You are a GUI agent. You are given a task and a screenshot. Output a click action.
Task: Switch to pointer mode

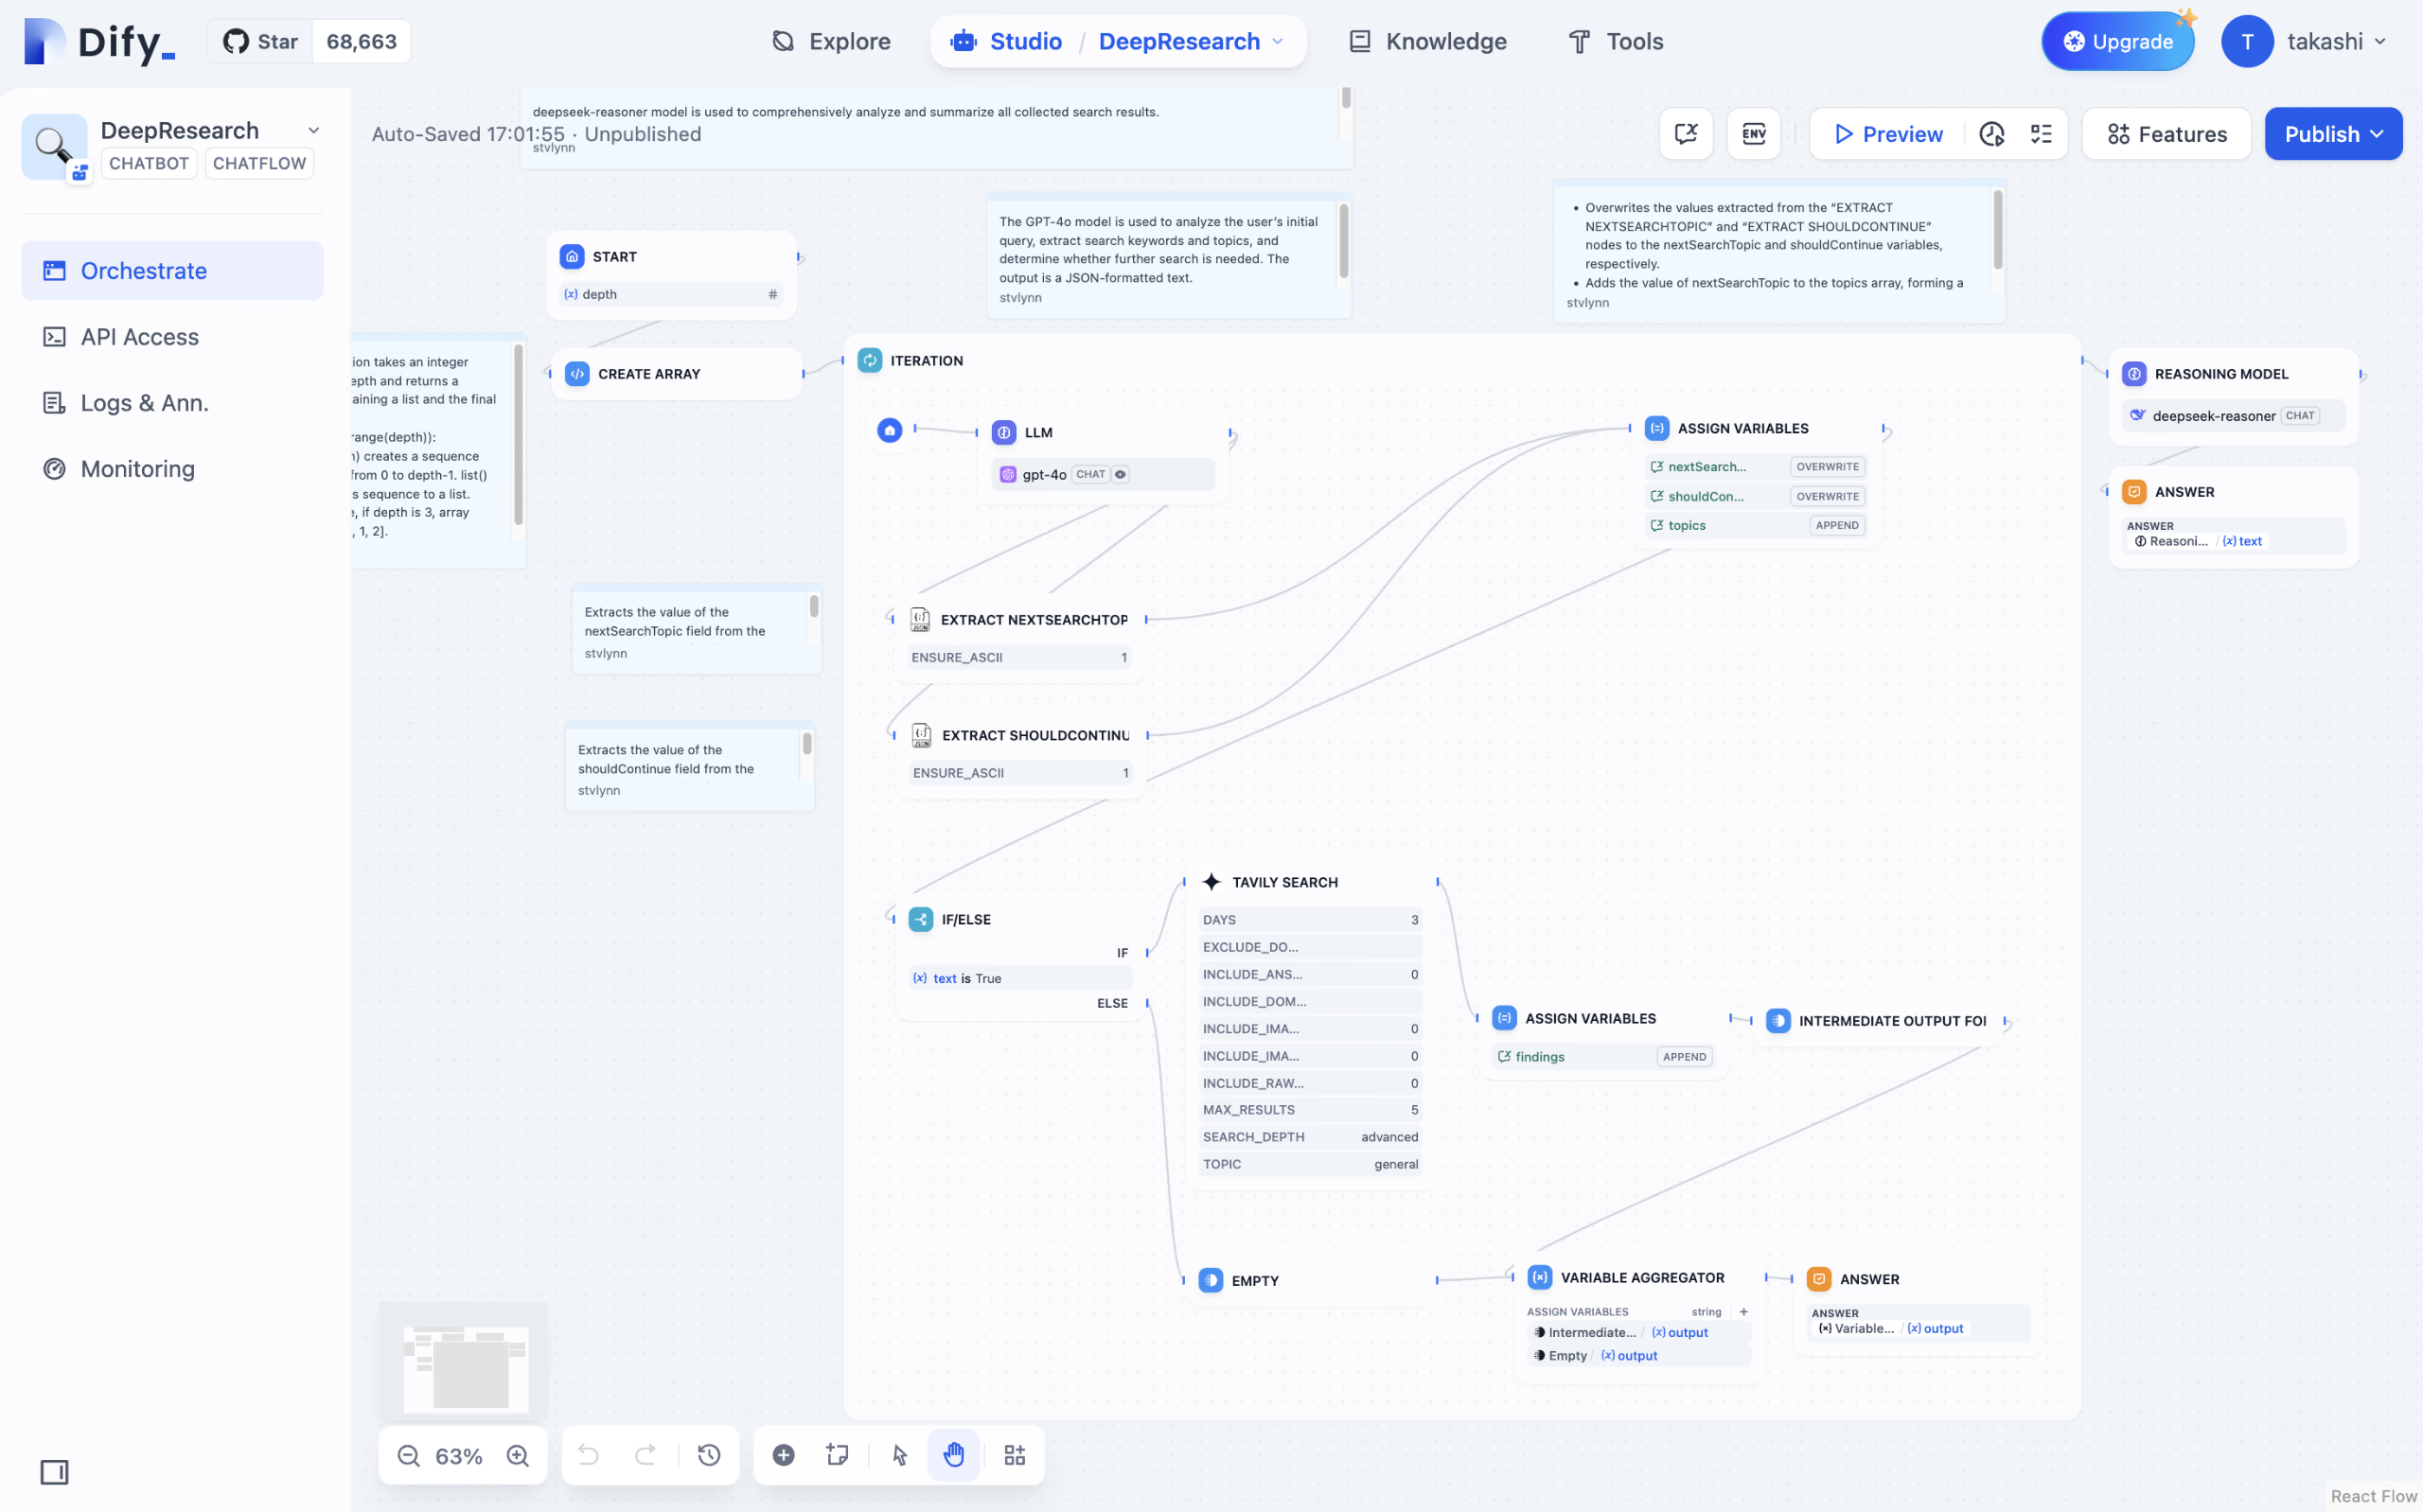pos(899,1455)
